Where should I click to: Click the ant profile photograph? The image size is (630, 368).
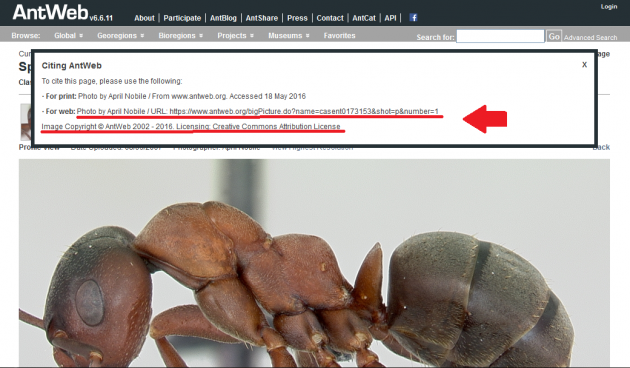(314, 263)
